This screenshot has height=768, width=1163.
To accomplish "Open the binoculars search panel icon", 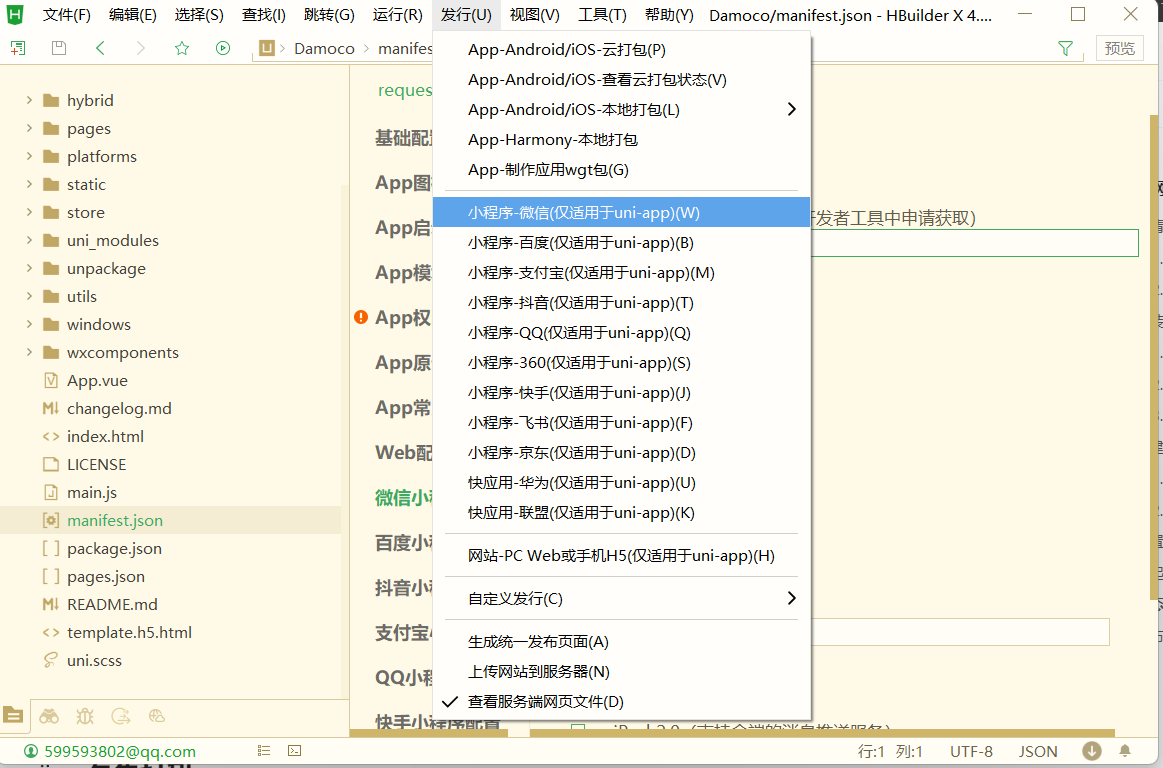I will click(49, 716).
